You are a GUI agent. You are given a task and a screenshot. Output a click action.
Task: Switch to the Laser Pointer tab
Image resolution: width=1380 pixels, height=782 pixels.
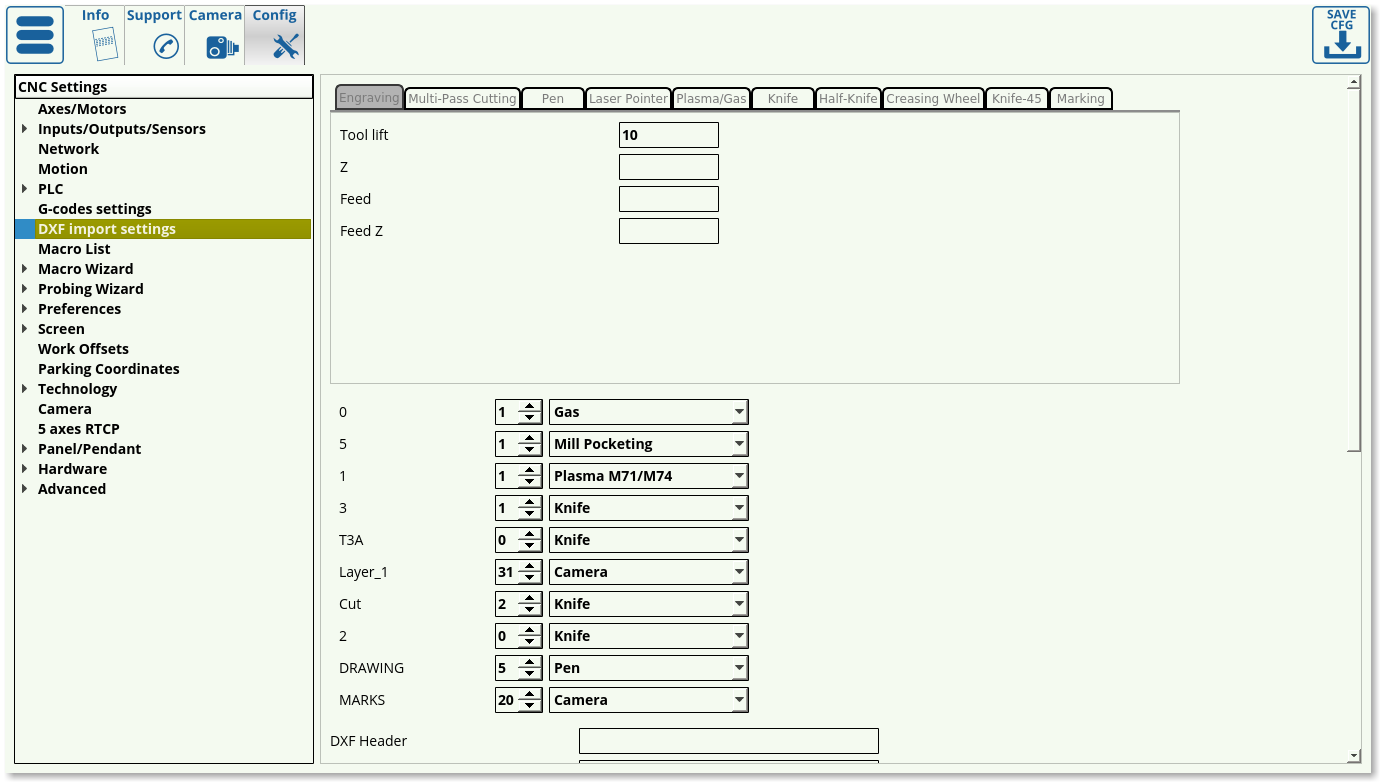pyautogui.click(x=628, y=98)
